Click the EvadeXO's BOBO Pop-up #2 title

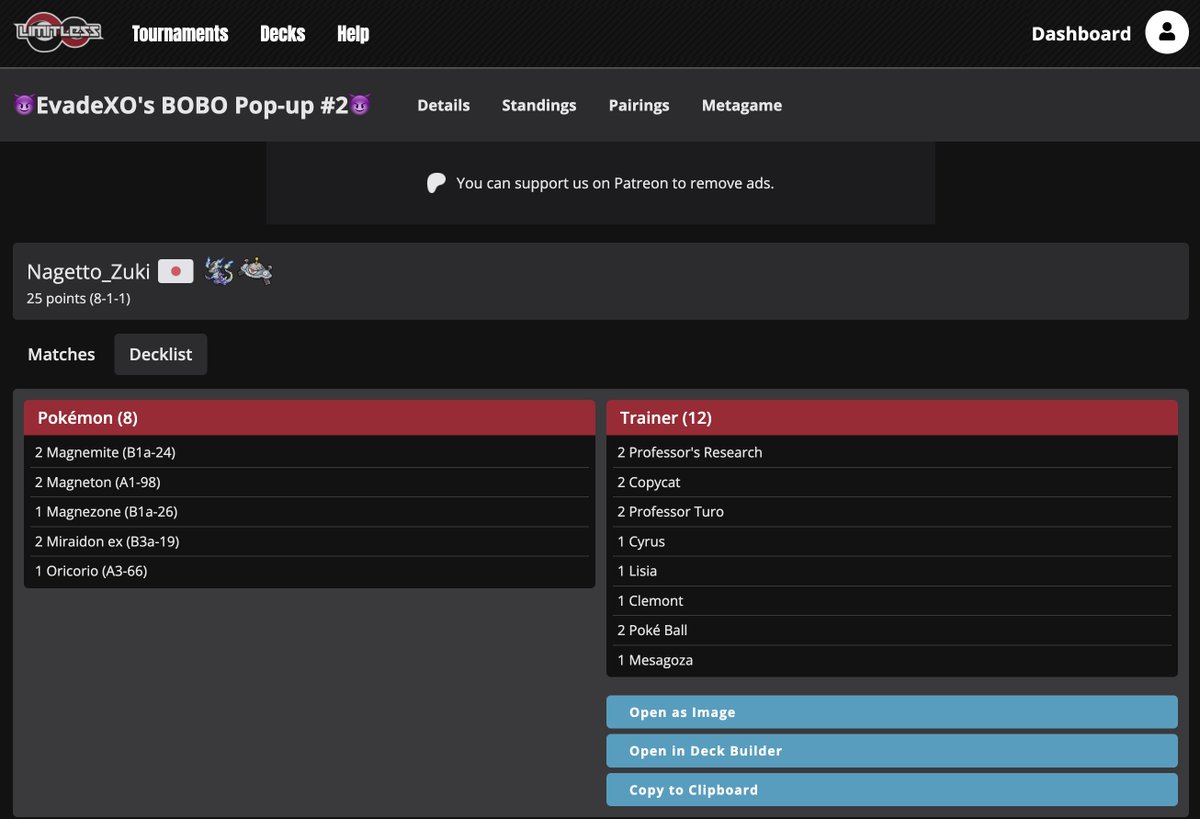[x=193, y=105]
